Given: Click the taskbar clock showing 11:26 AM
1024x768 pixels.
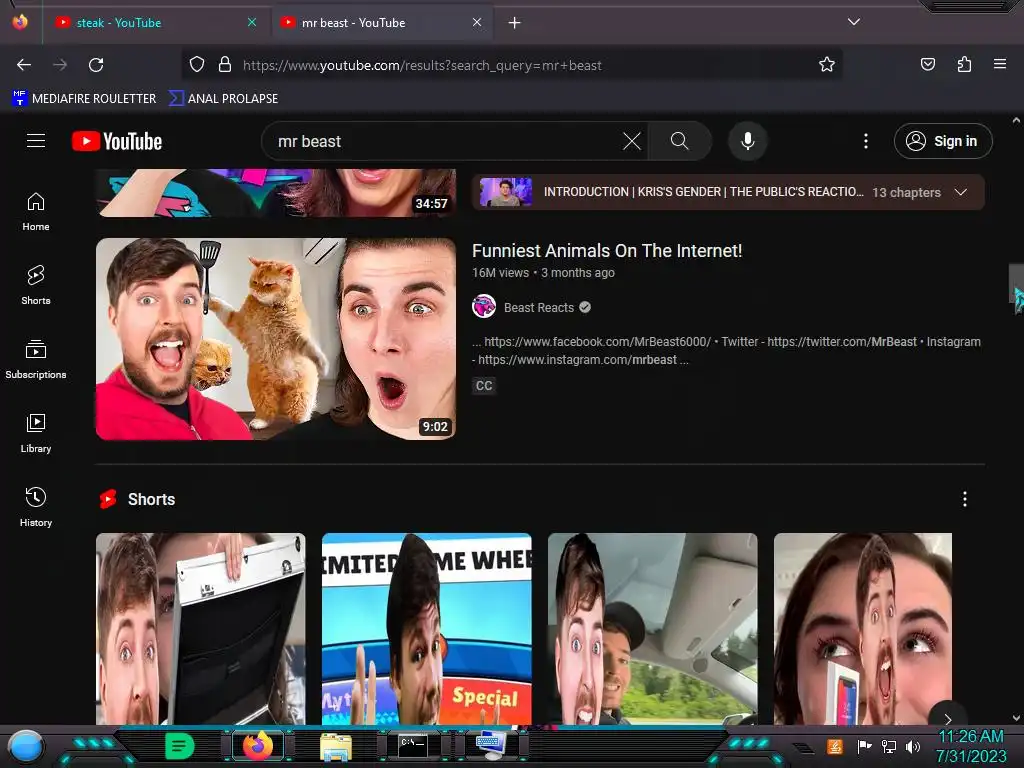Looking at the screenshot, I should [970, 737].
